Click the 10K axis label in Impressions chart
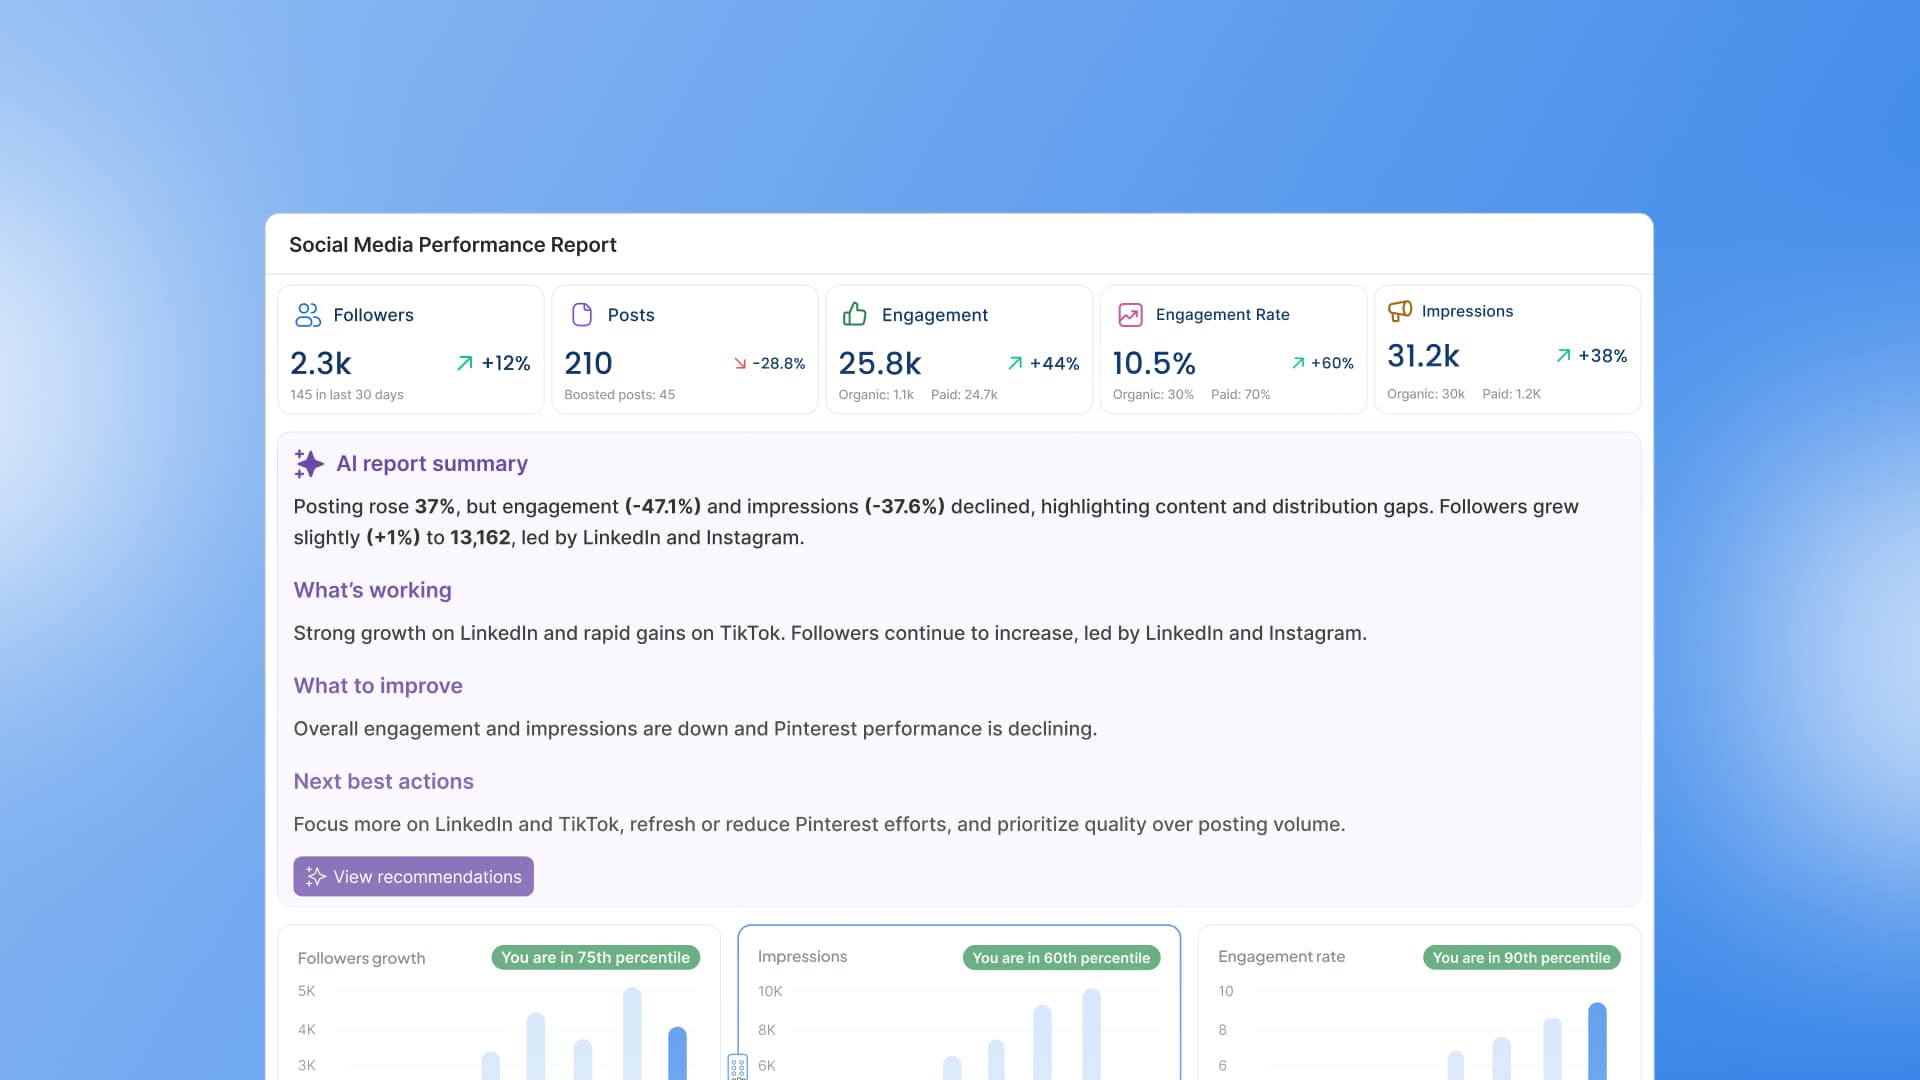Screen dimensions: 1920x1080 click(x=770, y=991)
